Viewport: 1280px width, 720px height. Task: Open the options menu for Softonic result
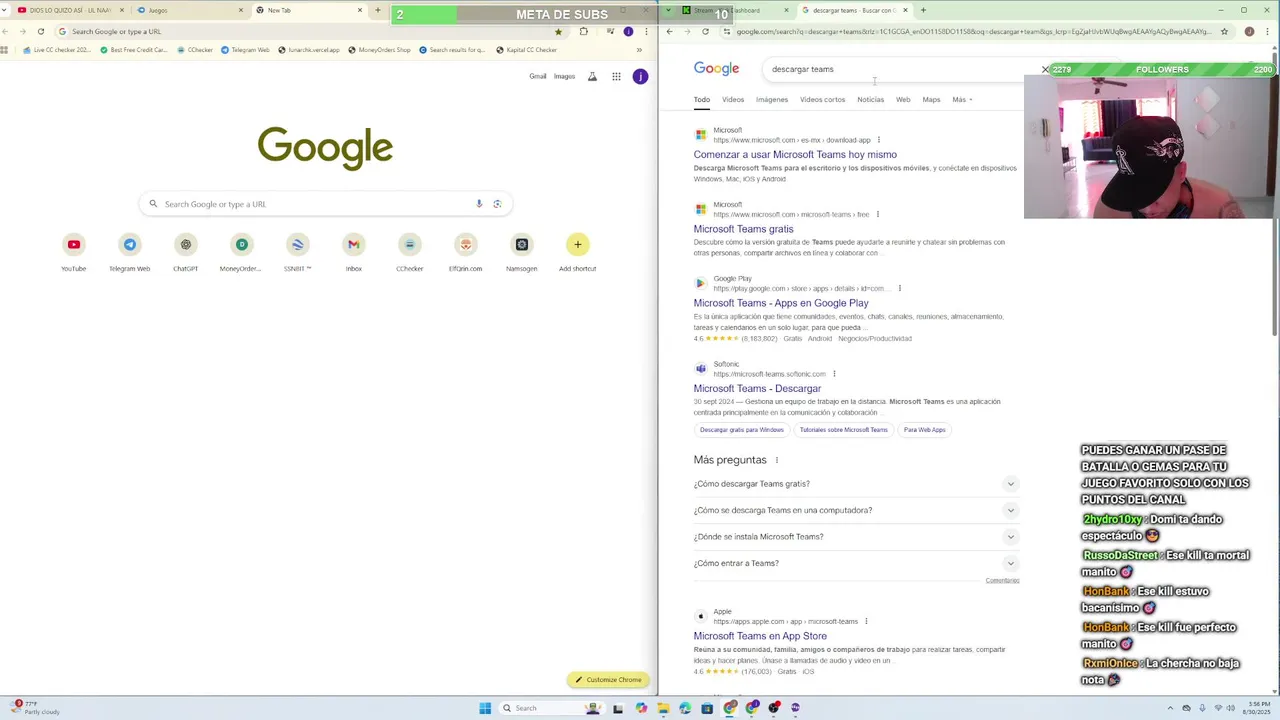(x=836, y=374)
